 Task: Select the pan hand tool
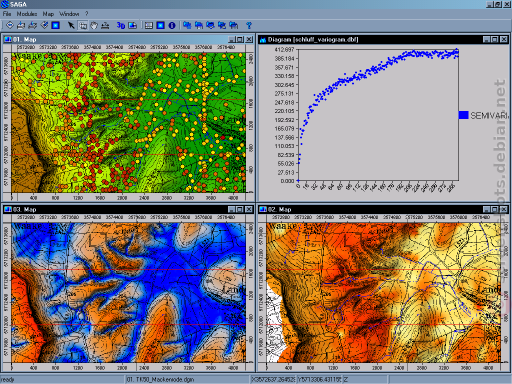(94, 25)
